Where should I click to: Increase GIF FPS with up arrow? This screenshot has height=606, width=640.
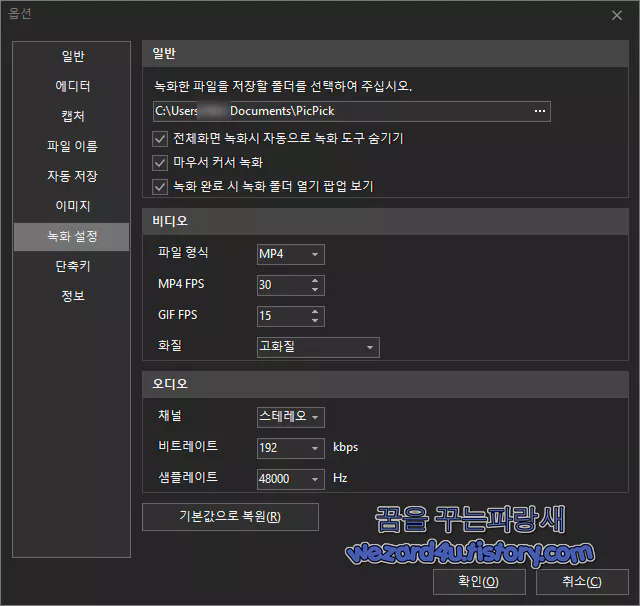pyautogui.click(x=315, y=312)
